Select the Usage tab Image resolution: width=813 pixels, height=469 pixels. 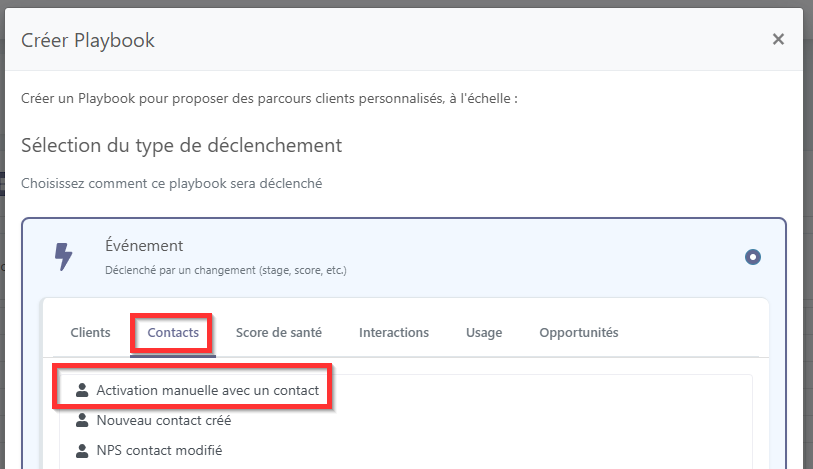pyautogui.click(x=484, y=333)
